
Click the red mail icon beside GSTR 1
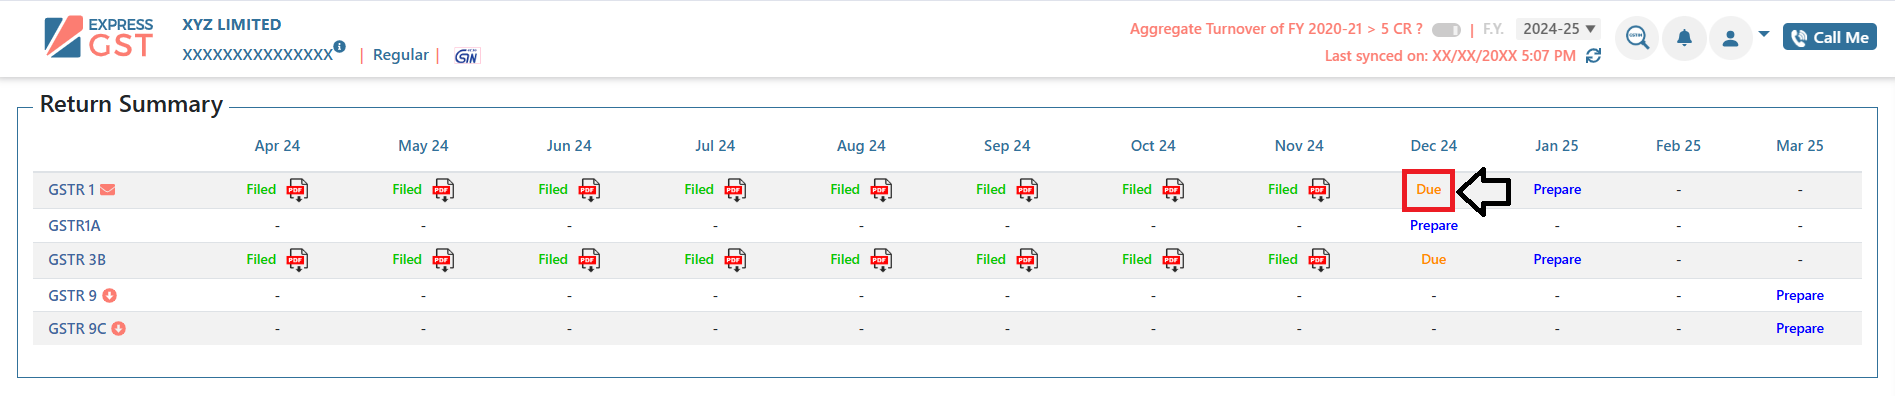pos(108,190)
